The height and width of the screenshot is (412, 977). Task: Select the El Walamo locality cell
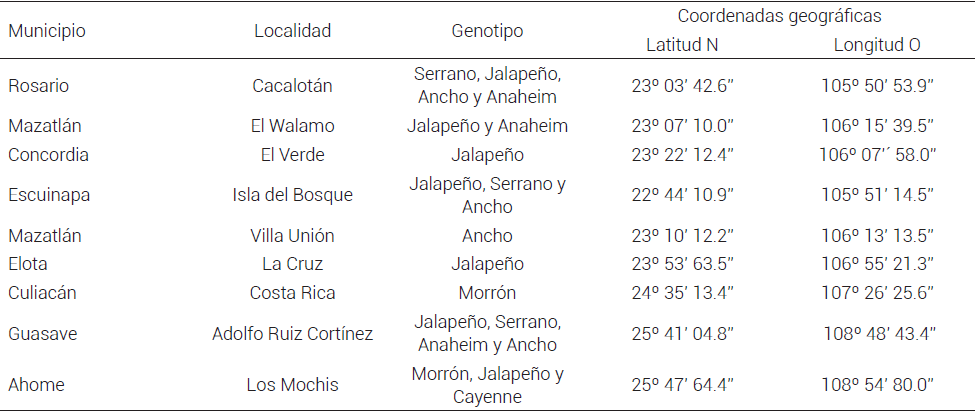pos(292,126)
